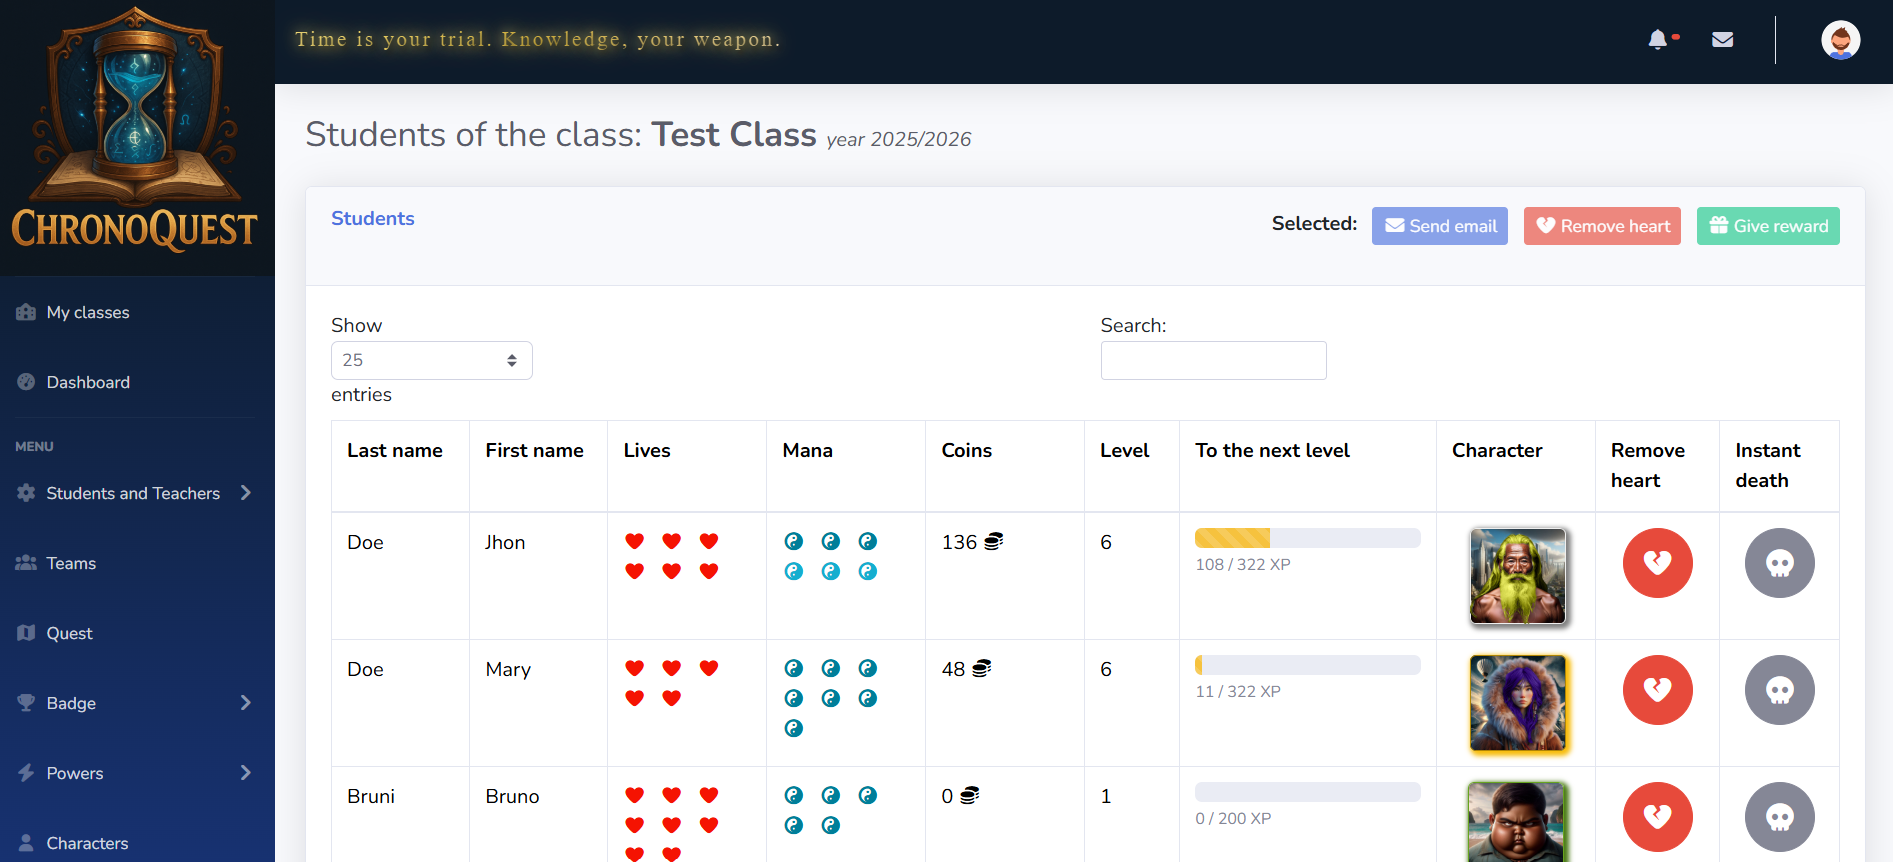The width and height of the screenshot is (1893, 862).
Task: Click the coins icon next to 48
Action: tap(981, 668)
